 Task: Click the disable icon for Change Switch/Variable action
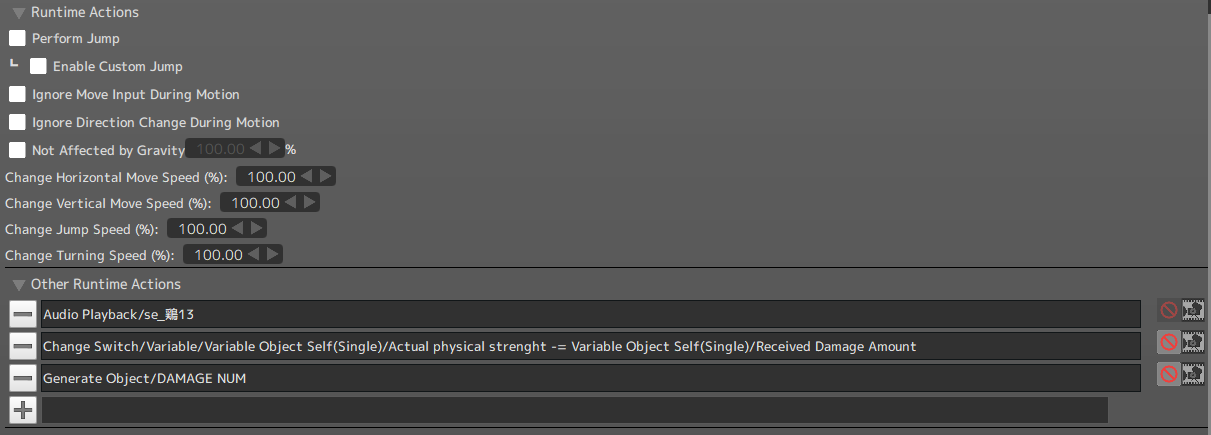click(1168, 342)
